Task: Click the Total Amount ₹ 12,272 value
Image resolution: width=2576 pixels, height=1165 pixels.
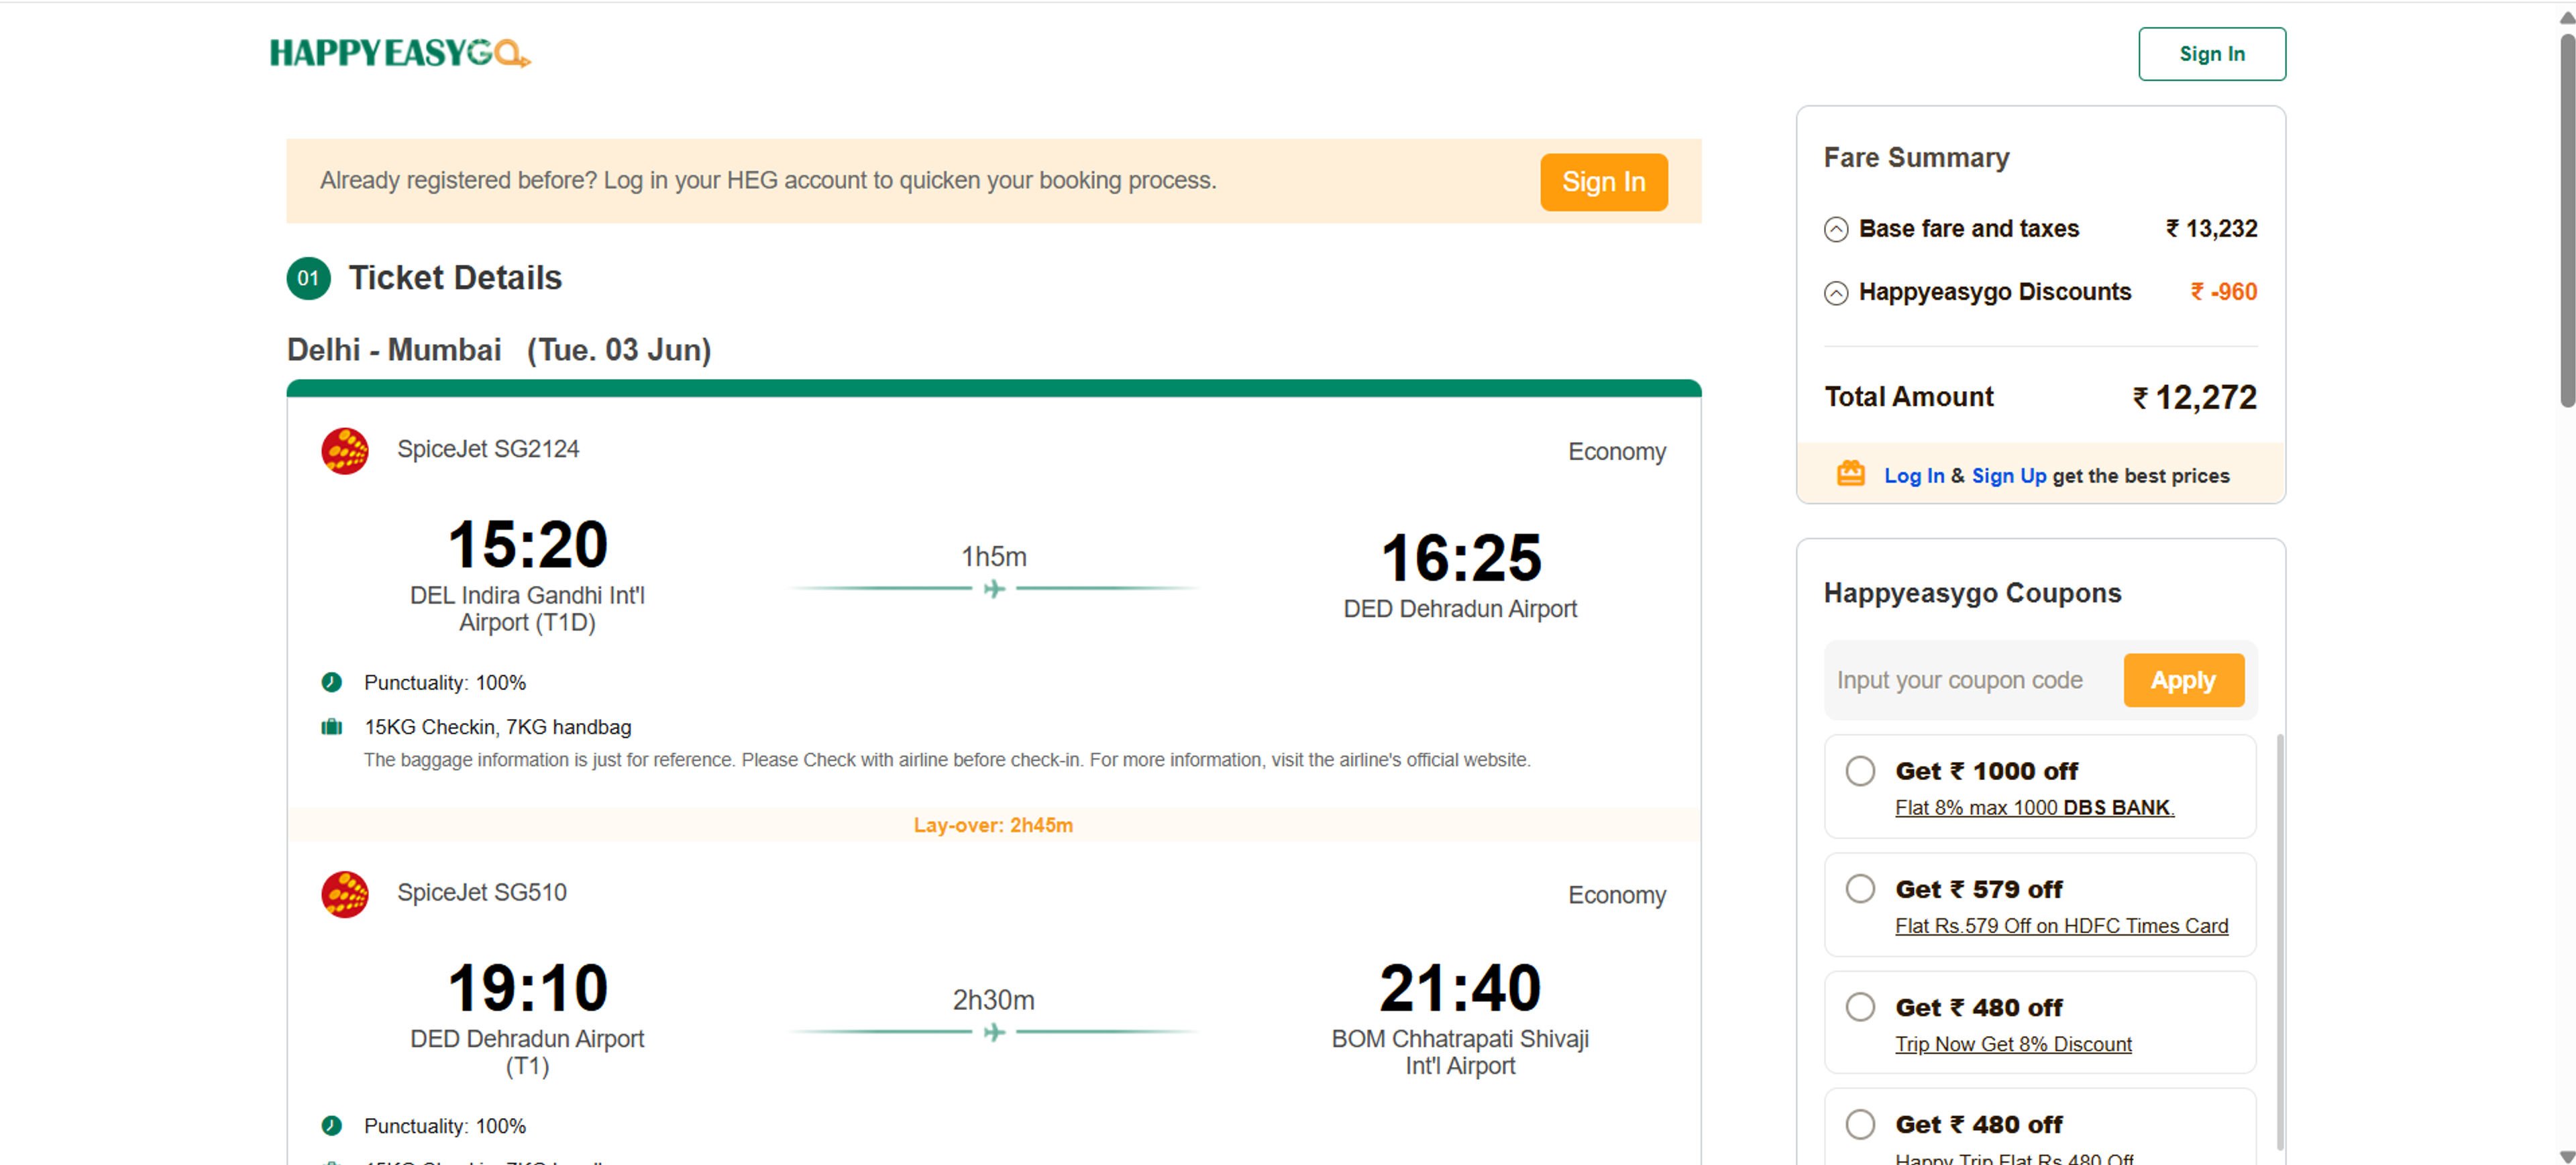Action: tap(2195, 398)
